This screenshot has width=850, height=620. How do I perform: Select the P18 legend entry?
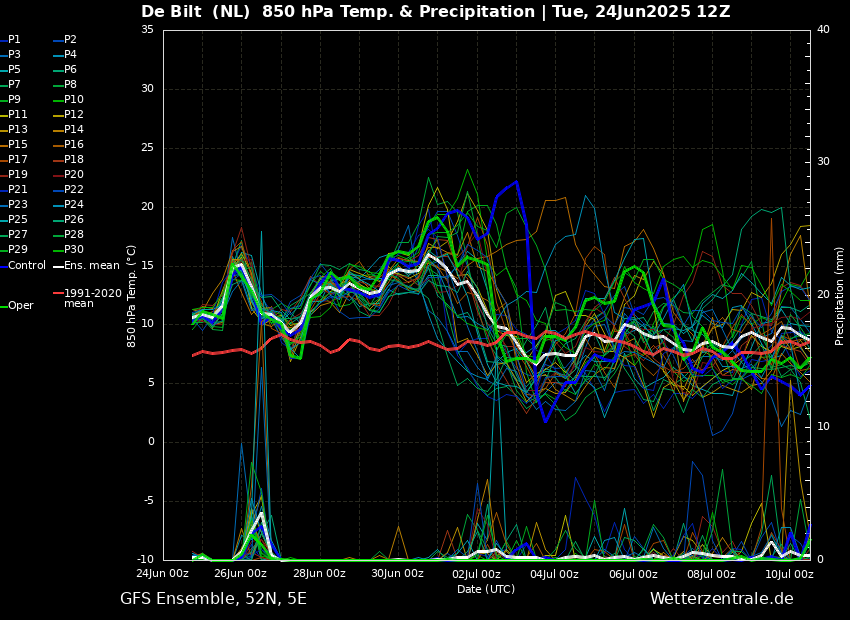pyautogui.click(x=73, y=160)
